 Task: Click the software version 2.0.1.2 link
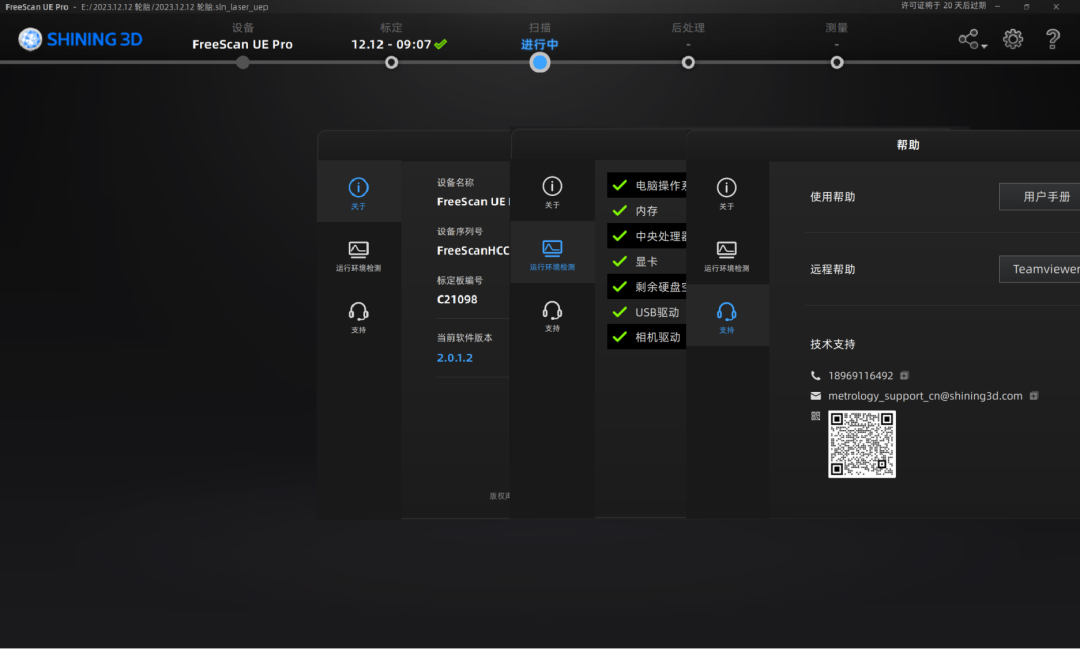point(455,358)
